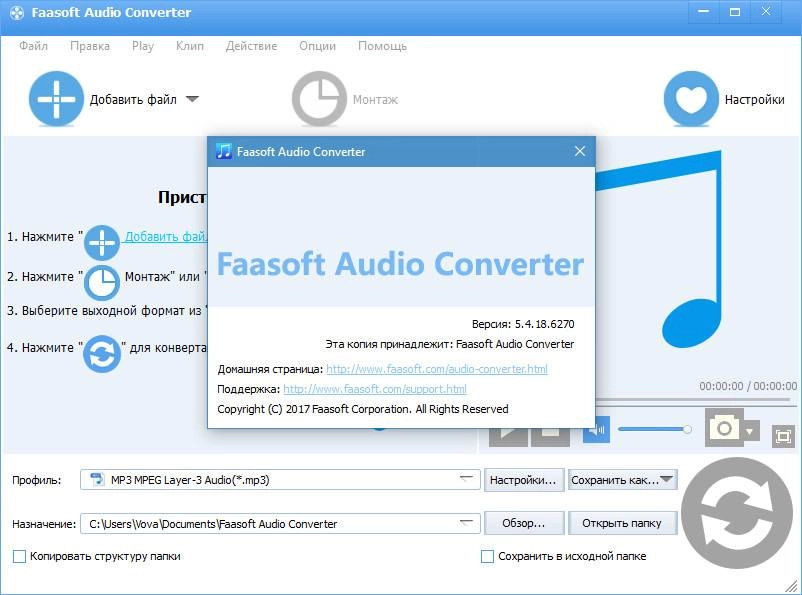802x595 pixels.
Task: Click the MP3 file icon in profile field
Action: tap(97, 479)
